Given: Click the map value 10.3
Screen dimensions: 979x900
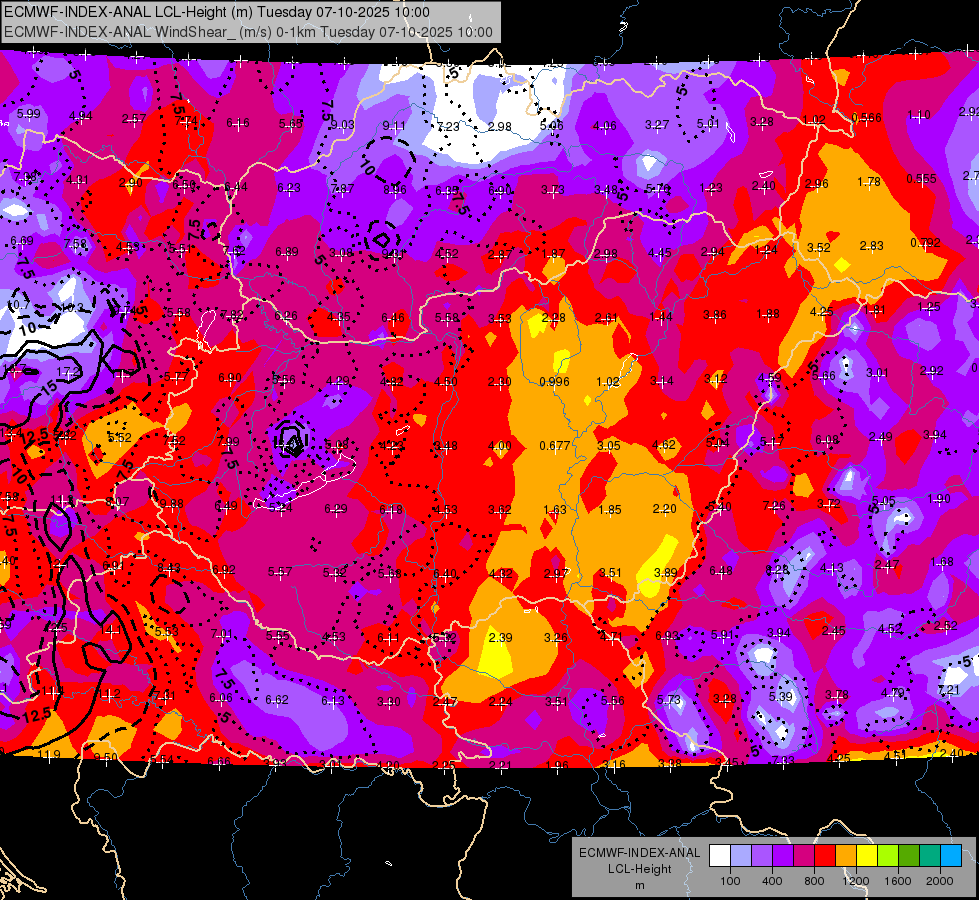Looking at the screenshot, I should [72, 307].
